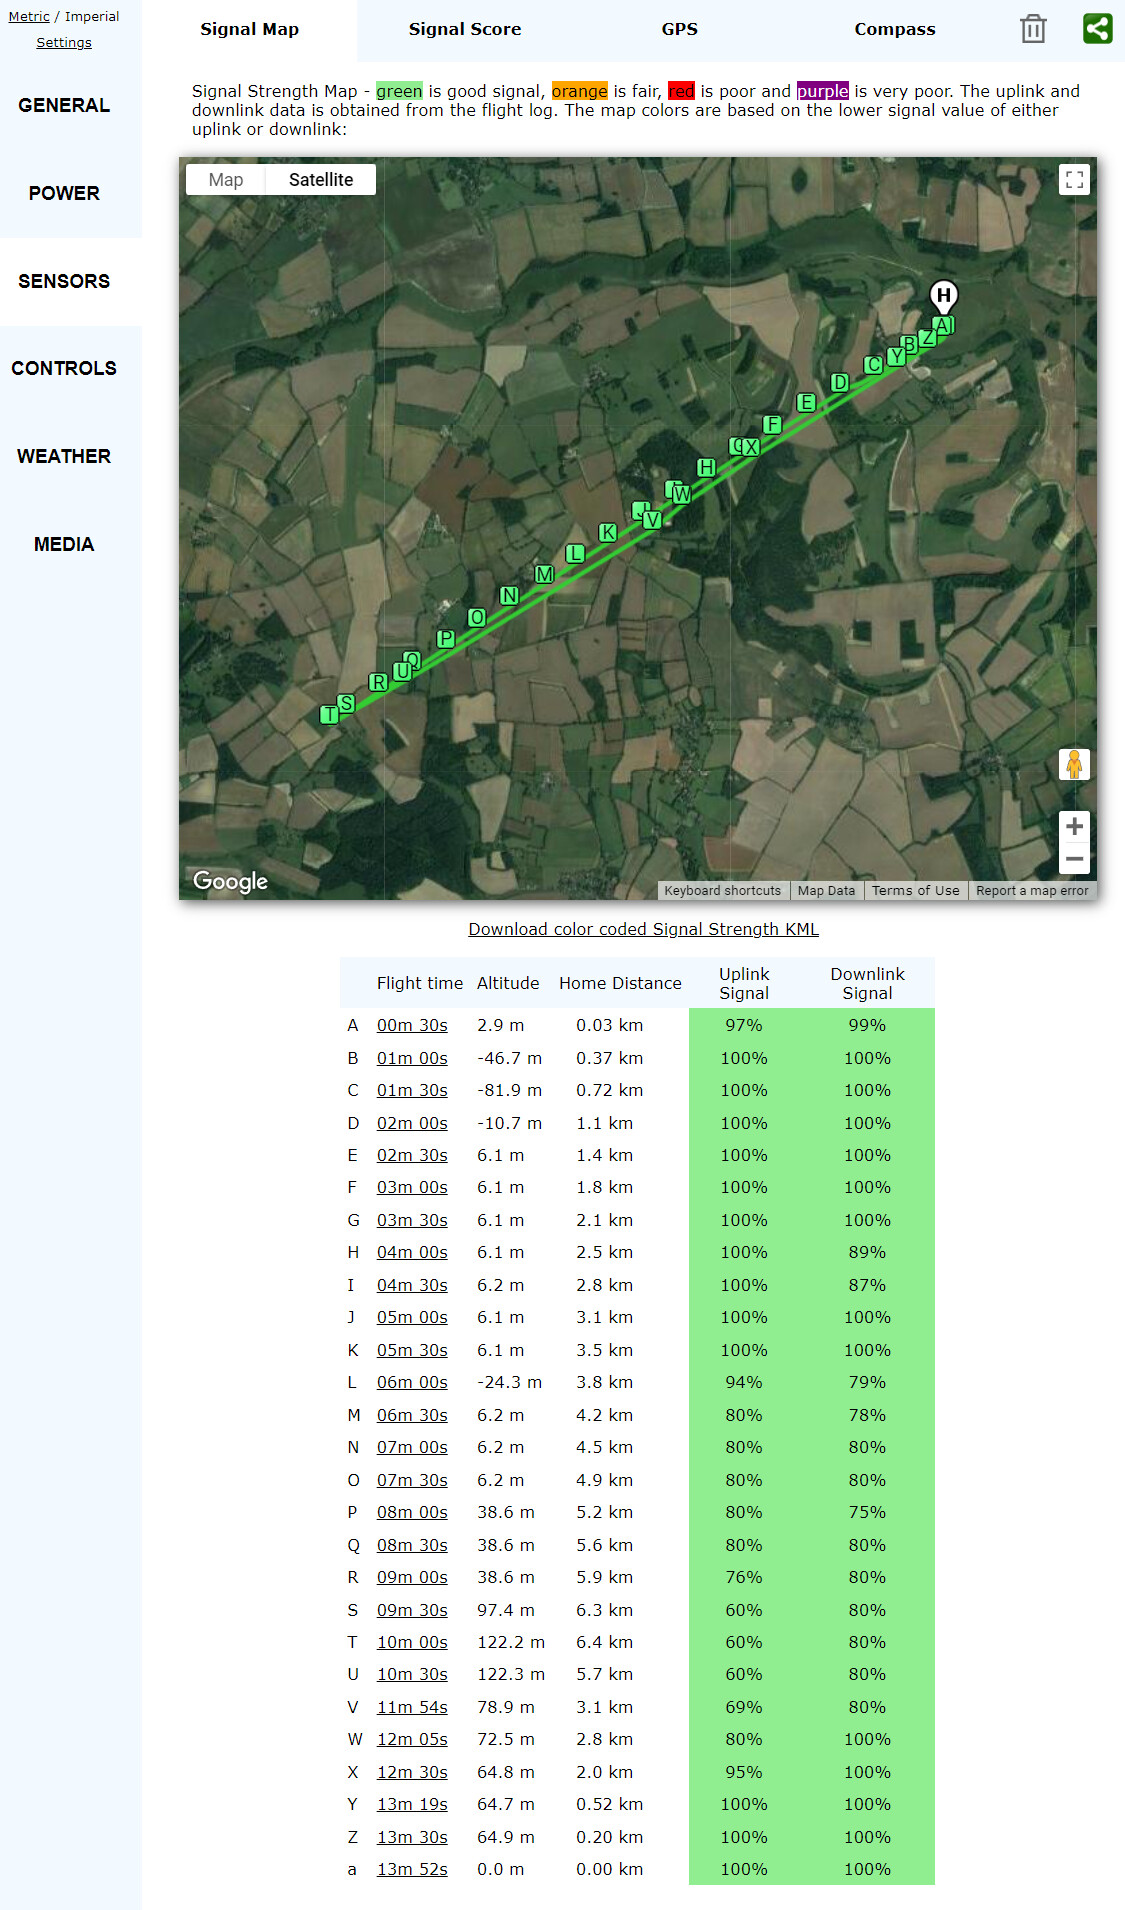Click the green share icon
The image size is (1125, 1910).
(1097, 28)
